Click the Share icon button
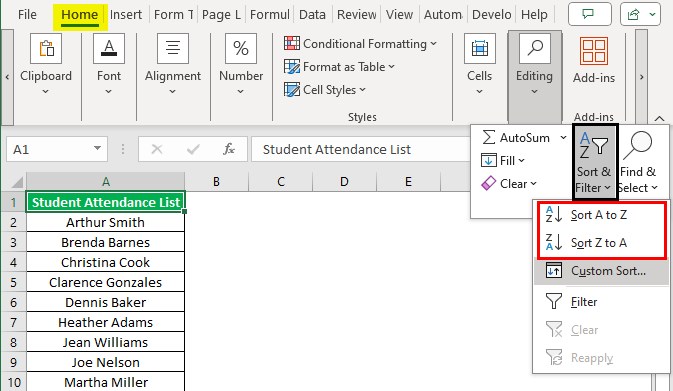 (x=634, y=15)
